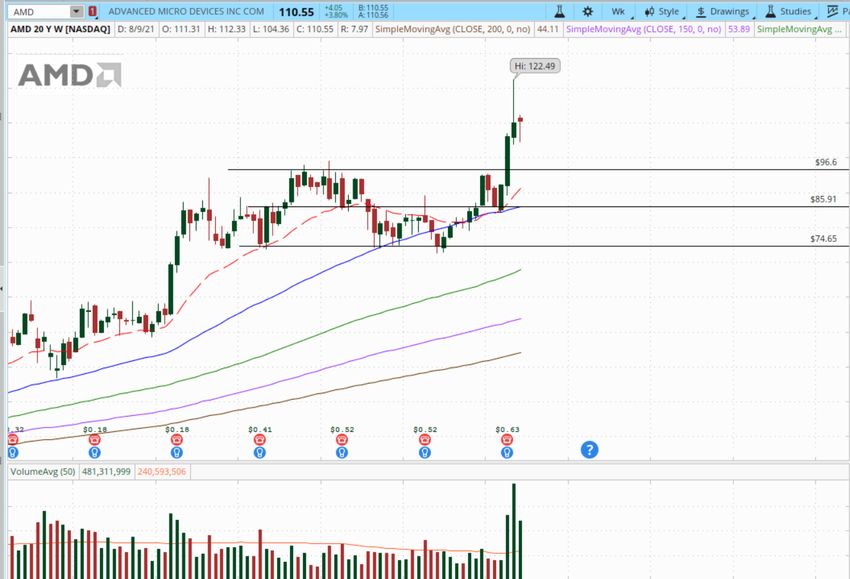
Task: Open chart settings gear icon
Action: click(x=588, y=11)
